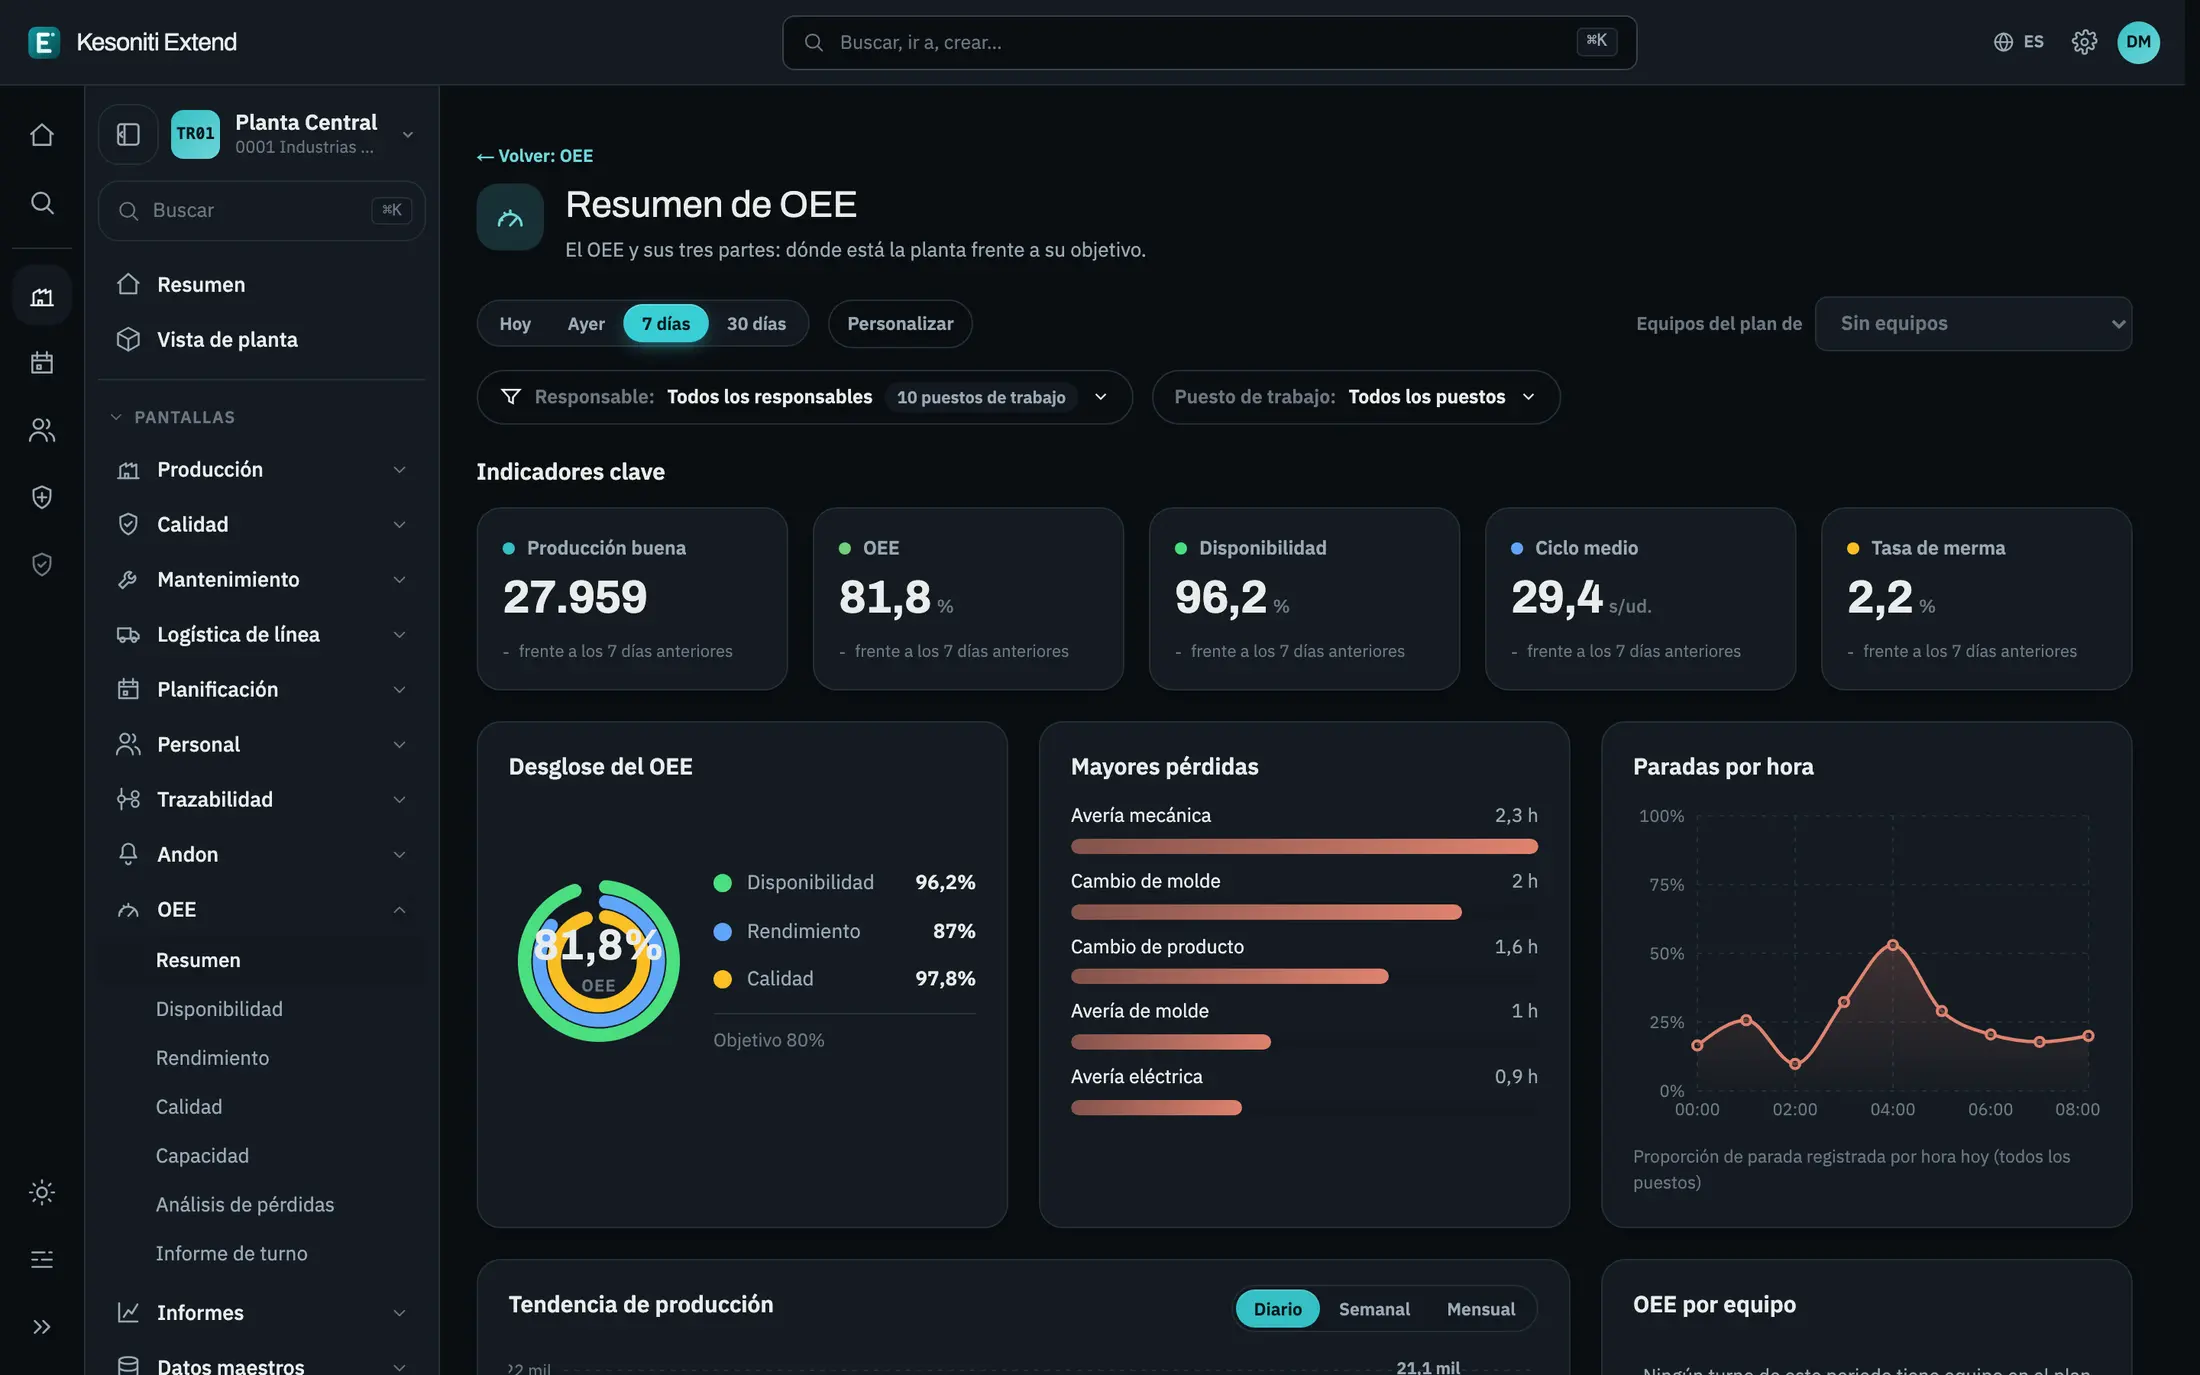The height and width of the screenshot is (1375, 2200).
Task: Select the Hoy time range
Action: (515, 323)
